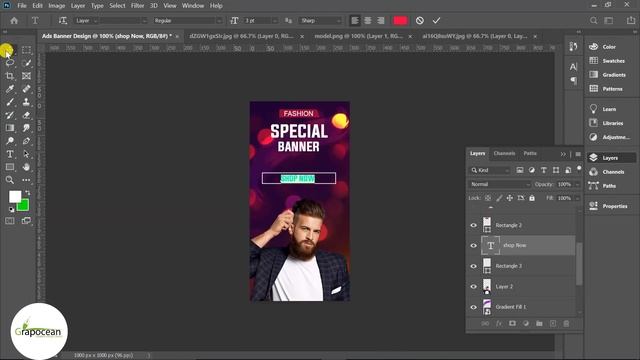640x360 pixels.
Task: Open the layer Kind filter dropdown
Action: (490, 170)
